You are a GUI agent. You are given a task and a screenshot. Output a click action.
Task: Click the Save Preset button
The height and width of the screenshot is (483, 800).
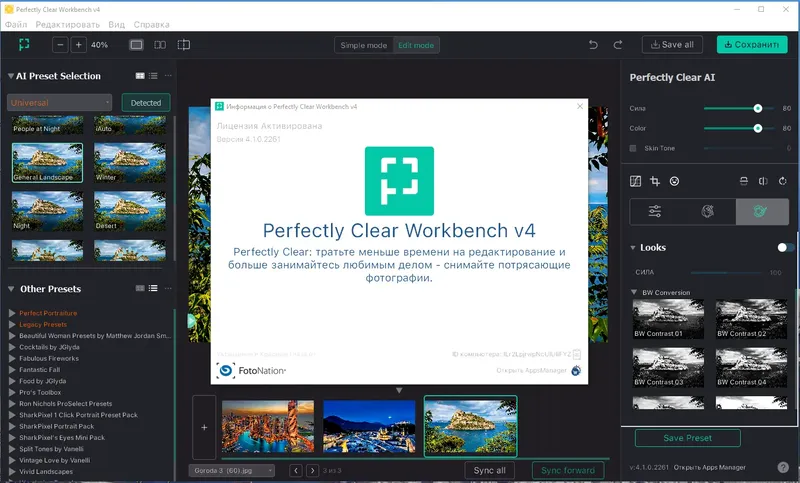(x=687, y=438)
